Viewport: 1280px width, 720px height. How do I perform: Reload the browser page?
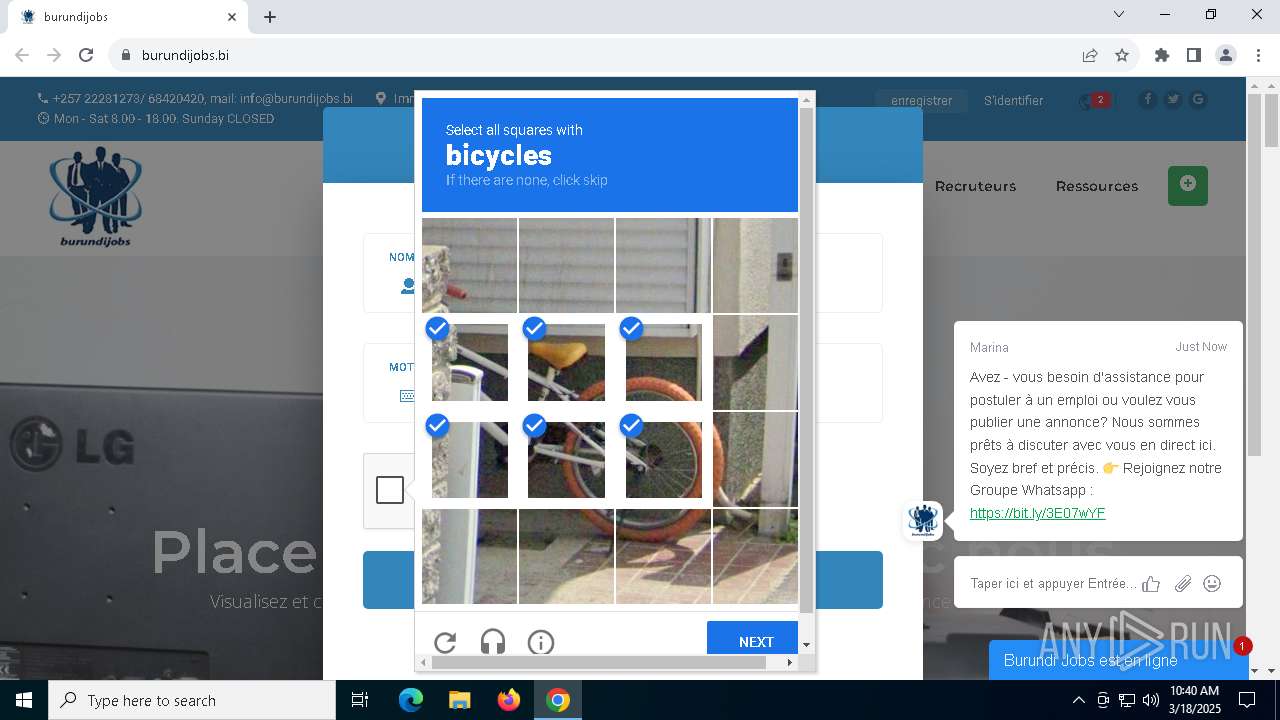click(x=86, y=55)
